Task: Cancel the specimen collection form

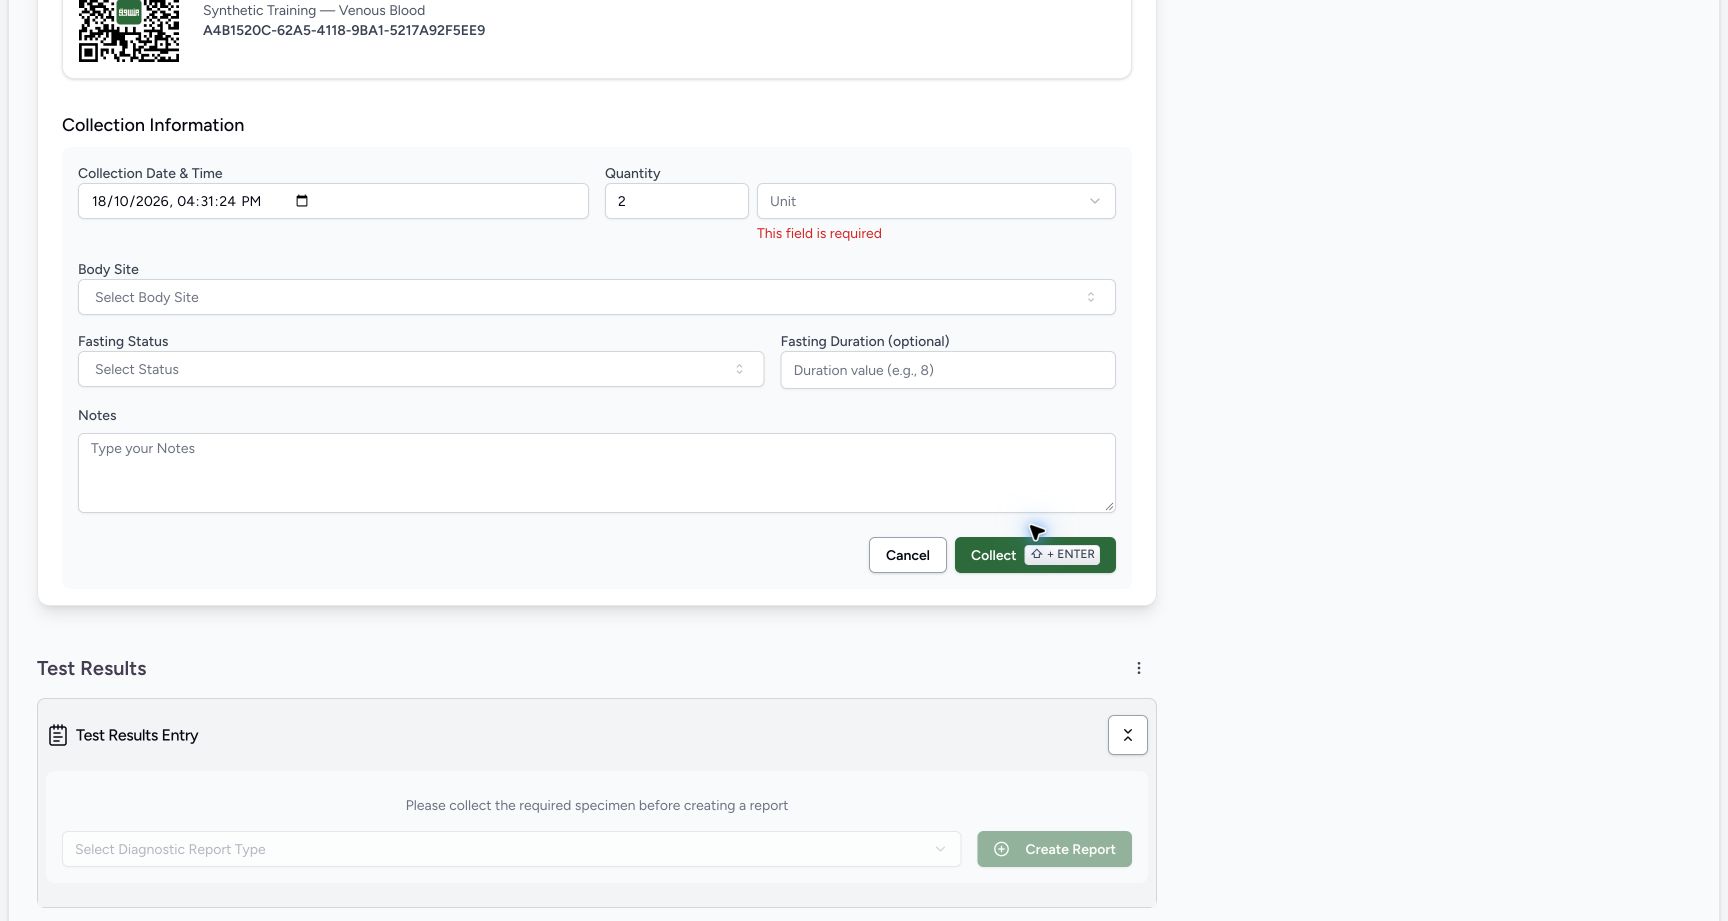Action: (x=907, y=555)
